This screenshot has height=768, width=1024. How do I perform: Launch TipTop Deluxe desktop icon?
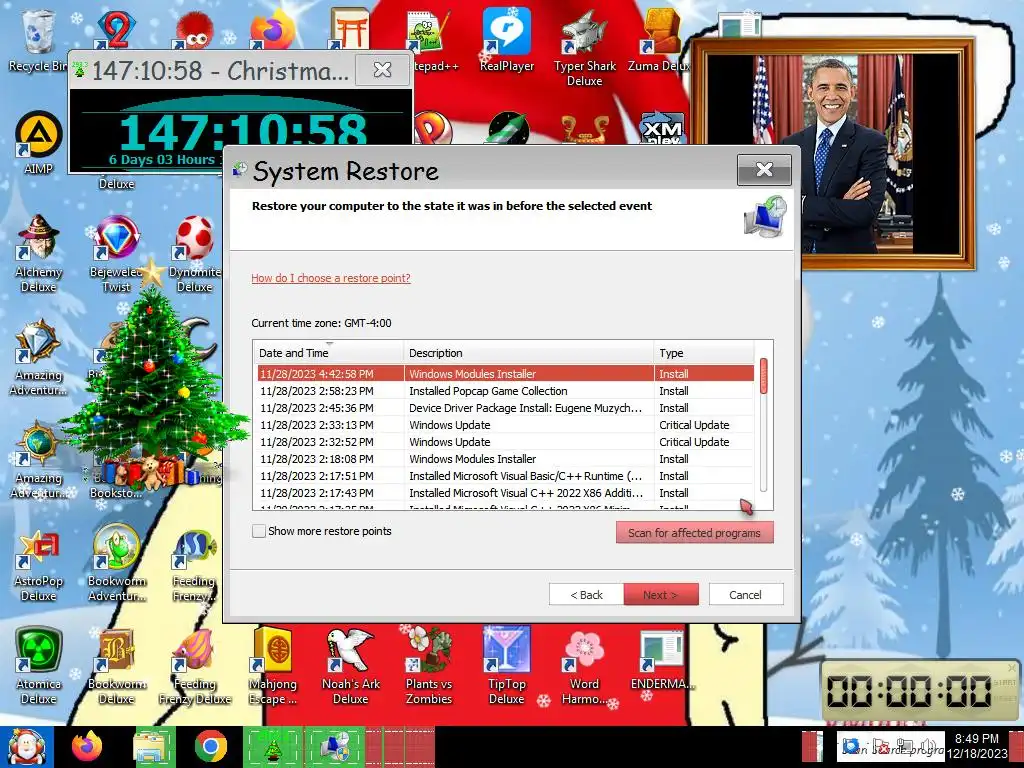[506, 666]
